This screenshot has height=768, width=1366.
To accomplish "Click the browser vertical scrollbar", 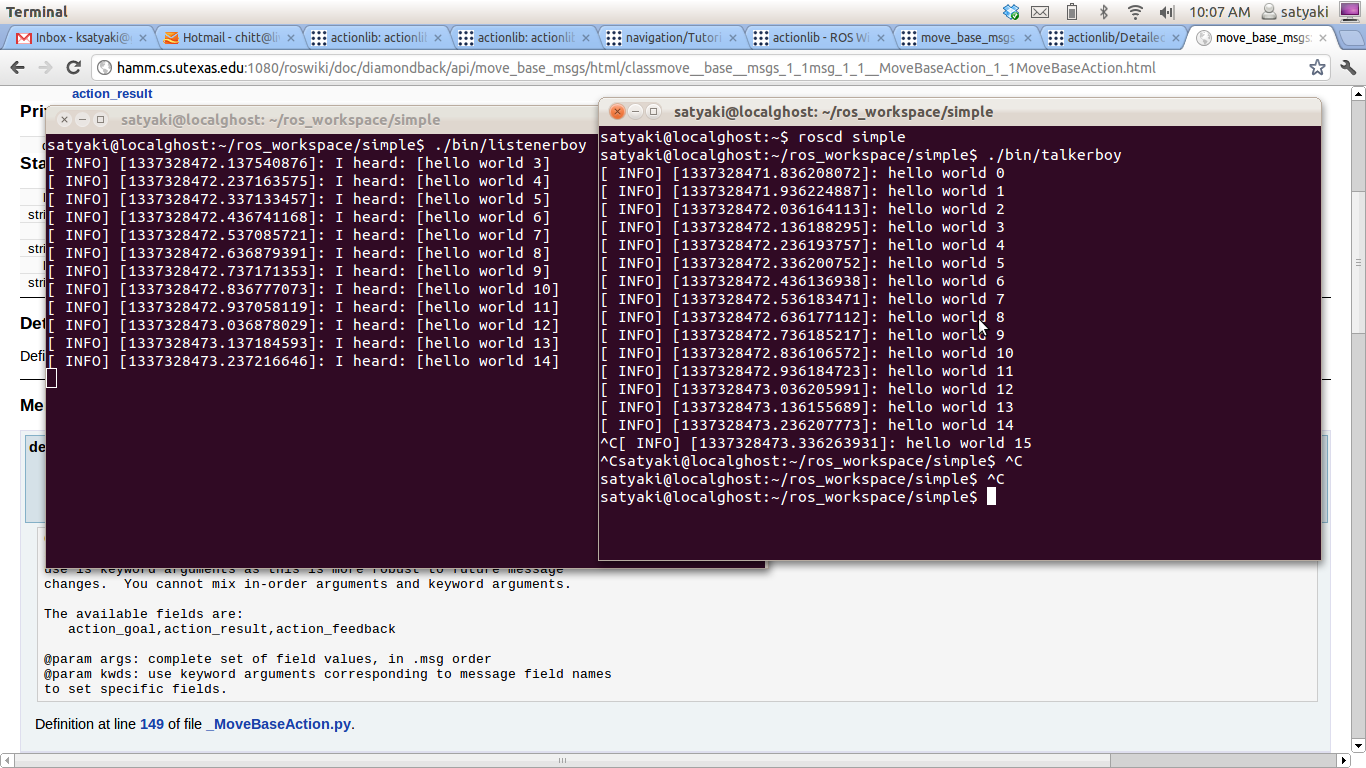I will pos(1357,260).
